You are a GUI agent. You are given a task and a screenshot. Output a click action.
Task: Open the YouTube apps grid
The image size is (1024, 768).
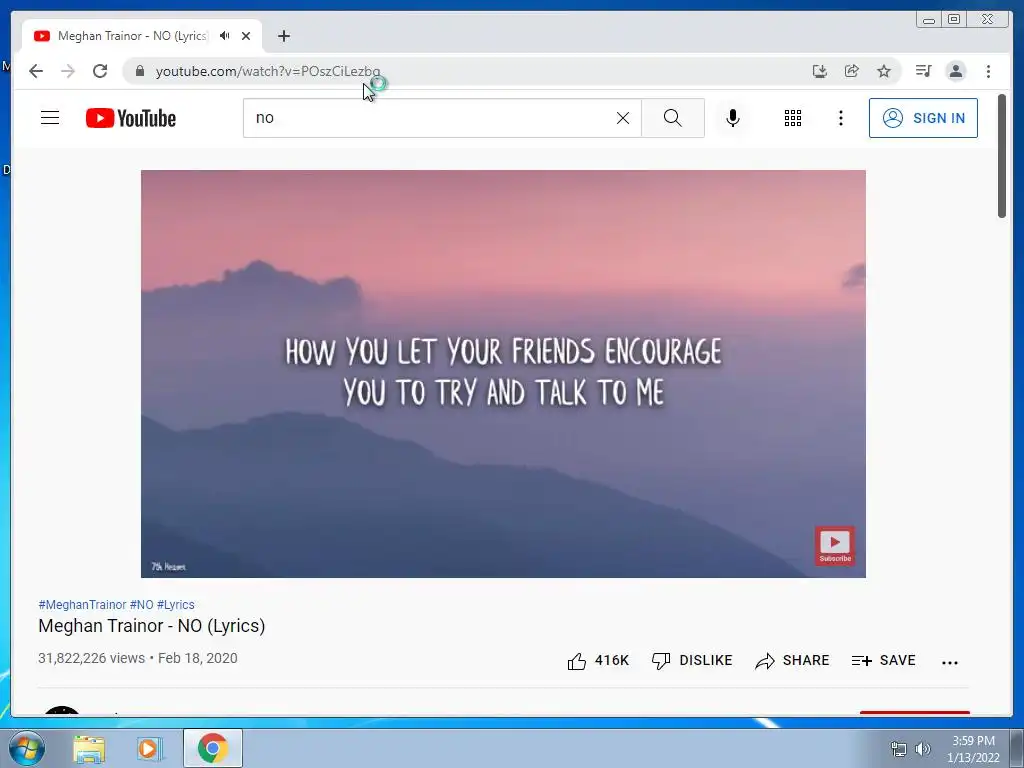coord(793,118)
